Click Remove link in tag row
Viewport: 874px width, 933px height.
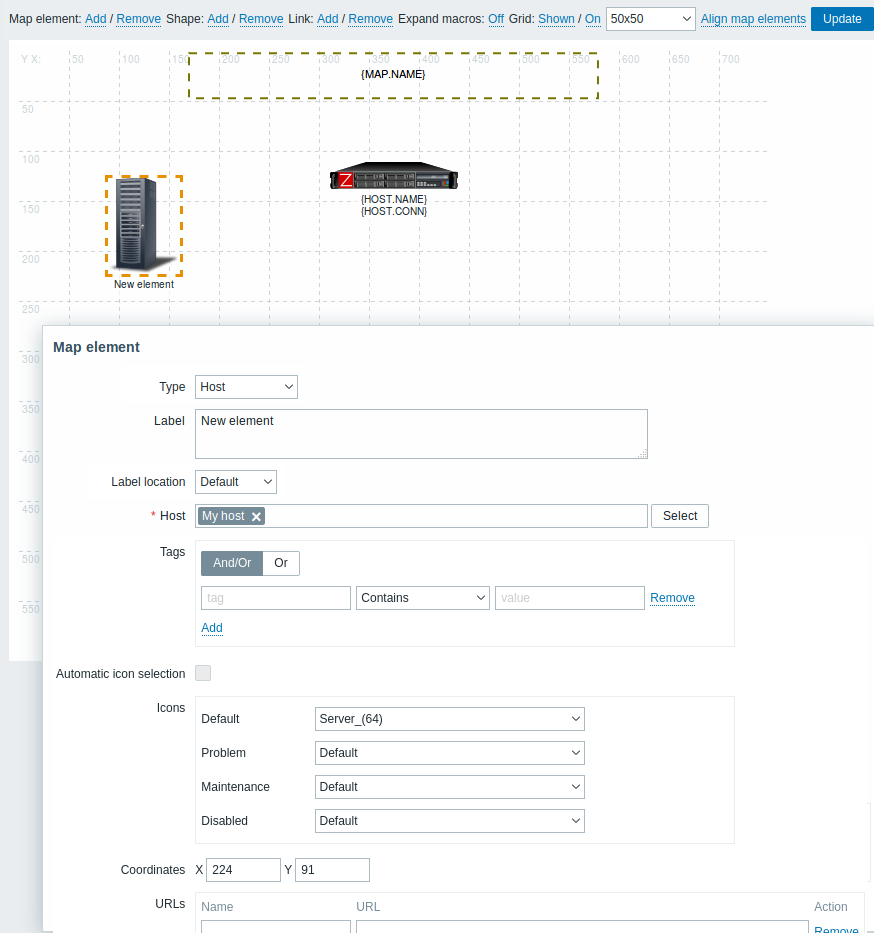tap(672, 598)
